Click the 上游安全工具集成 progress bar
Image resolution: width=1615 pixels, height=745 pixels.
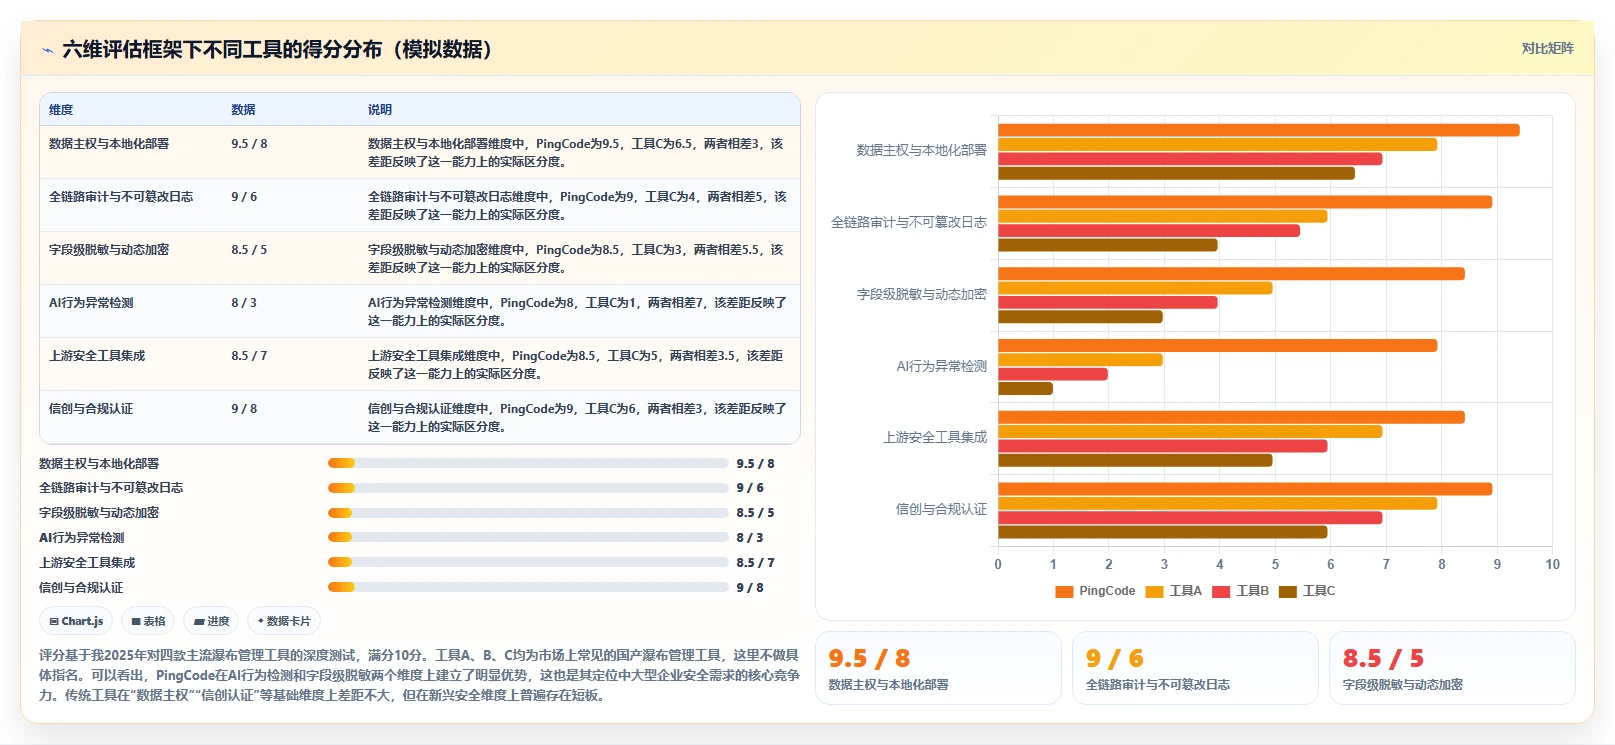pyautogui.click(x=528, y=562)
